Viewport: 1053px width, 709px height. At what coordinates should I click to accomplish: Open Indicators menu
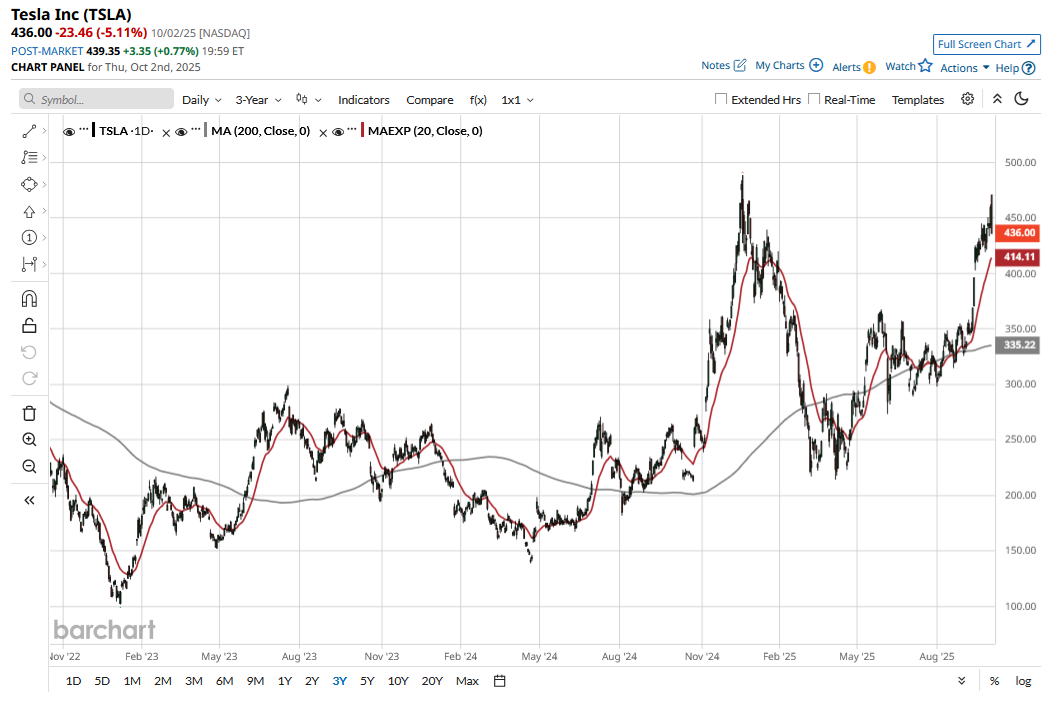(x=363, y=99)
